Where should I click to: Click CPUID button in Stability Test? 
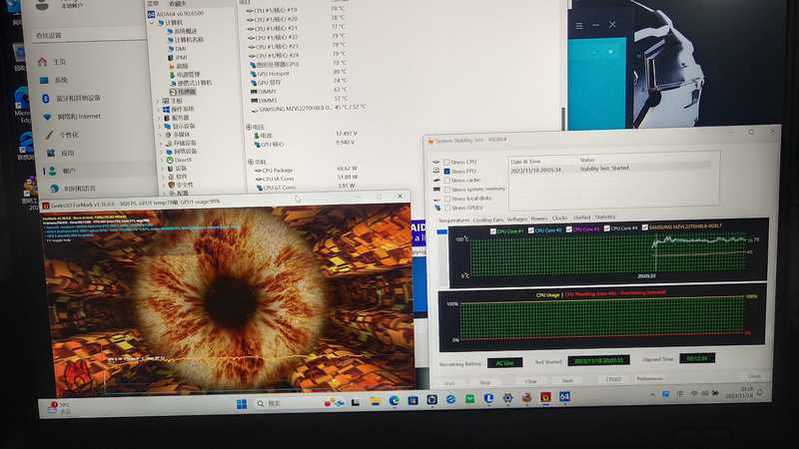[x=614, y=380]
